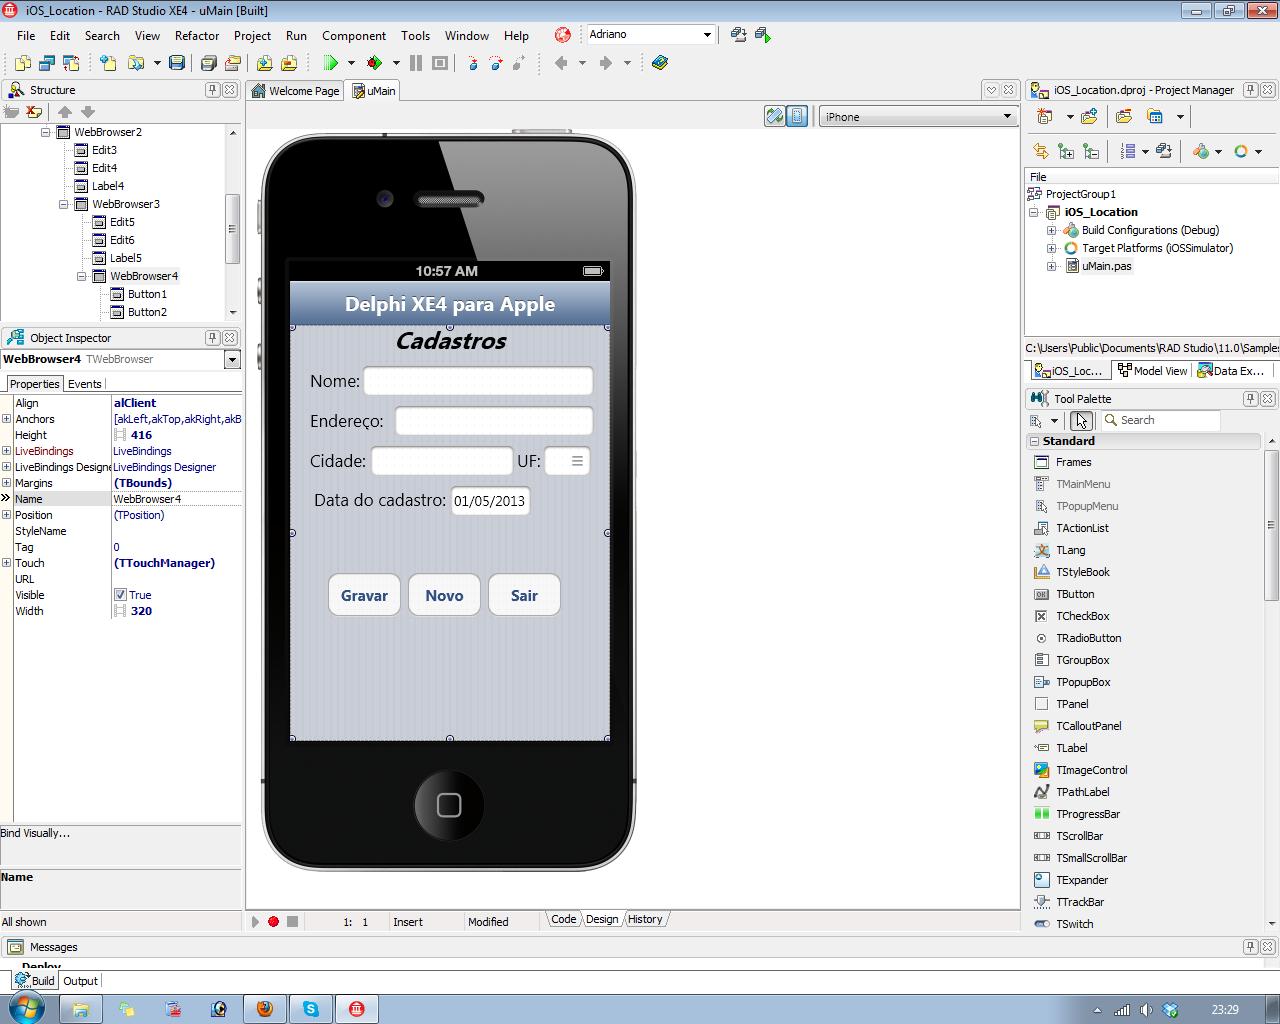Delete the selected item in the Structure toolbar
Image resolution: width=1280 pixels, height=1024 pixels.
tap(33, 112)
